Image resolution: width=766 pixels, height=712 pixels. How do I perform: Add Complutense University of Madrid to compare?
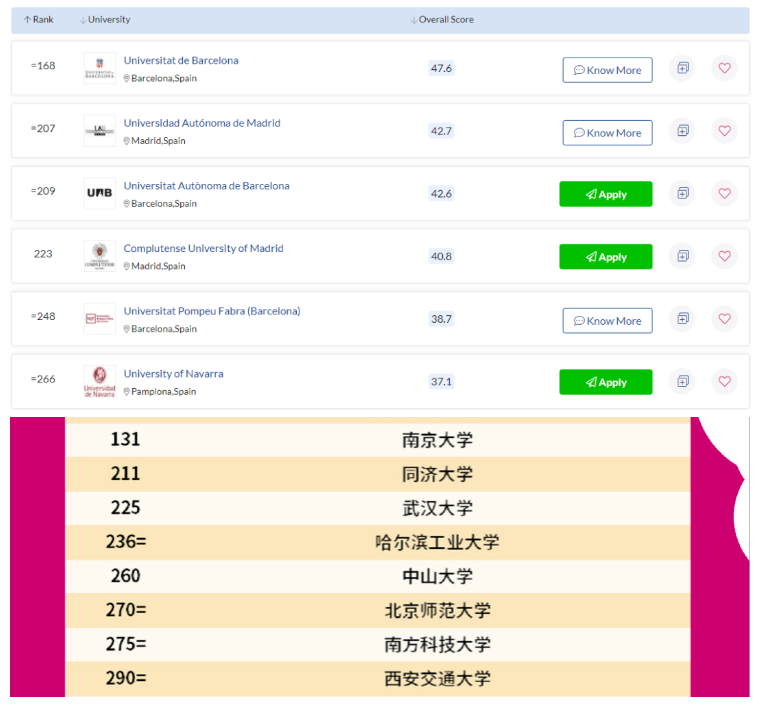pyautogui.click(x=682, y=256)
